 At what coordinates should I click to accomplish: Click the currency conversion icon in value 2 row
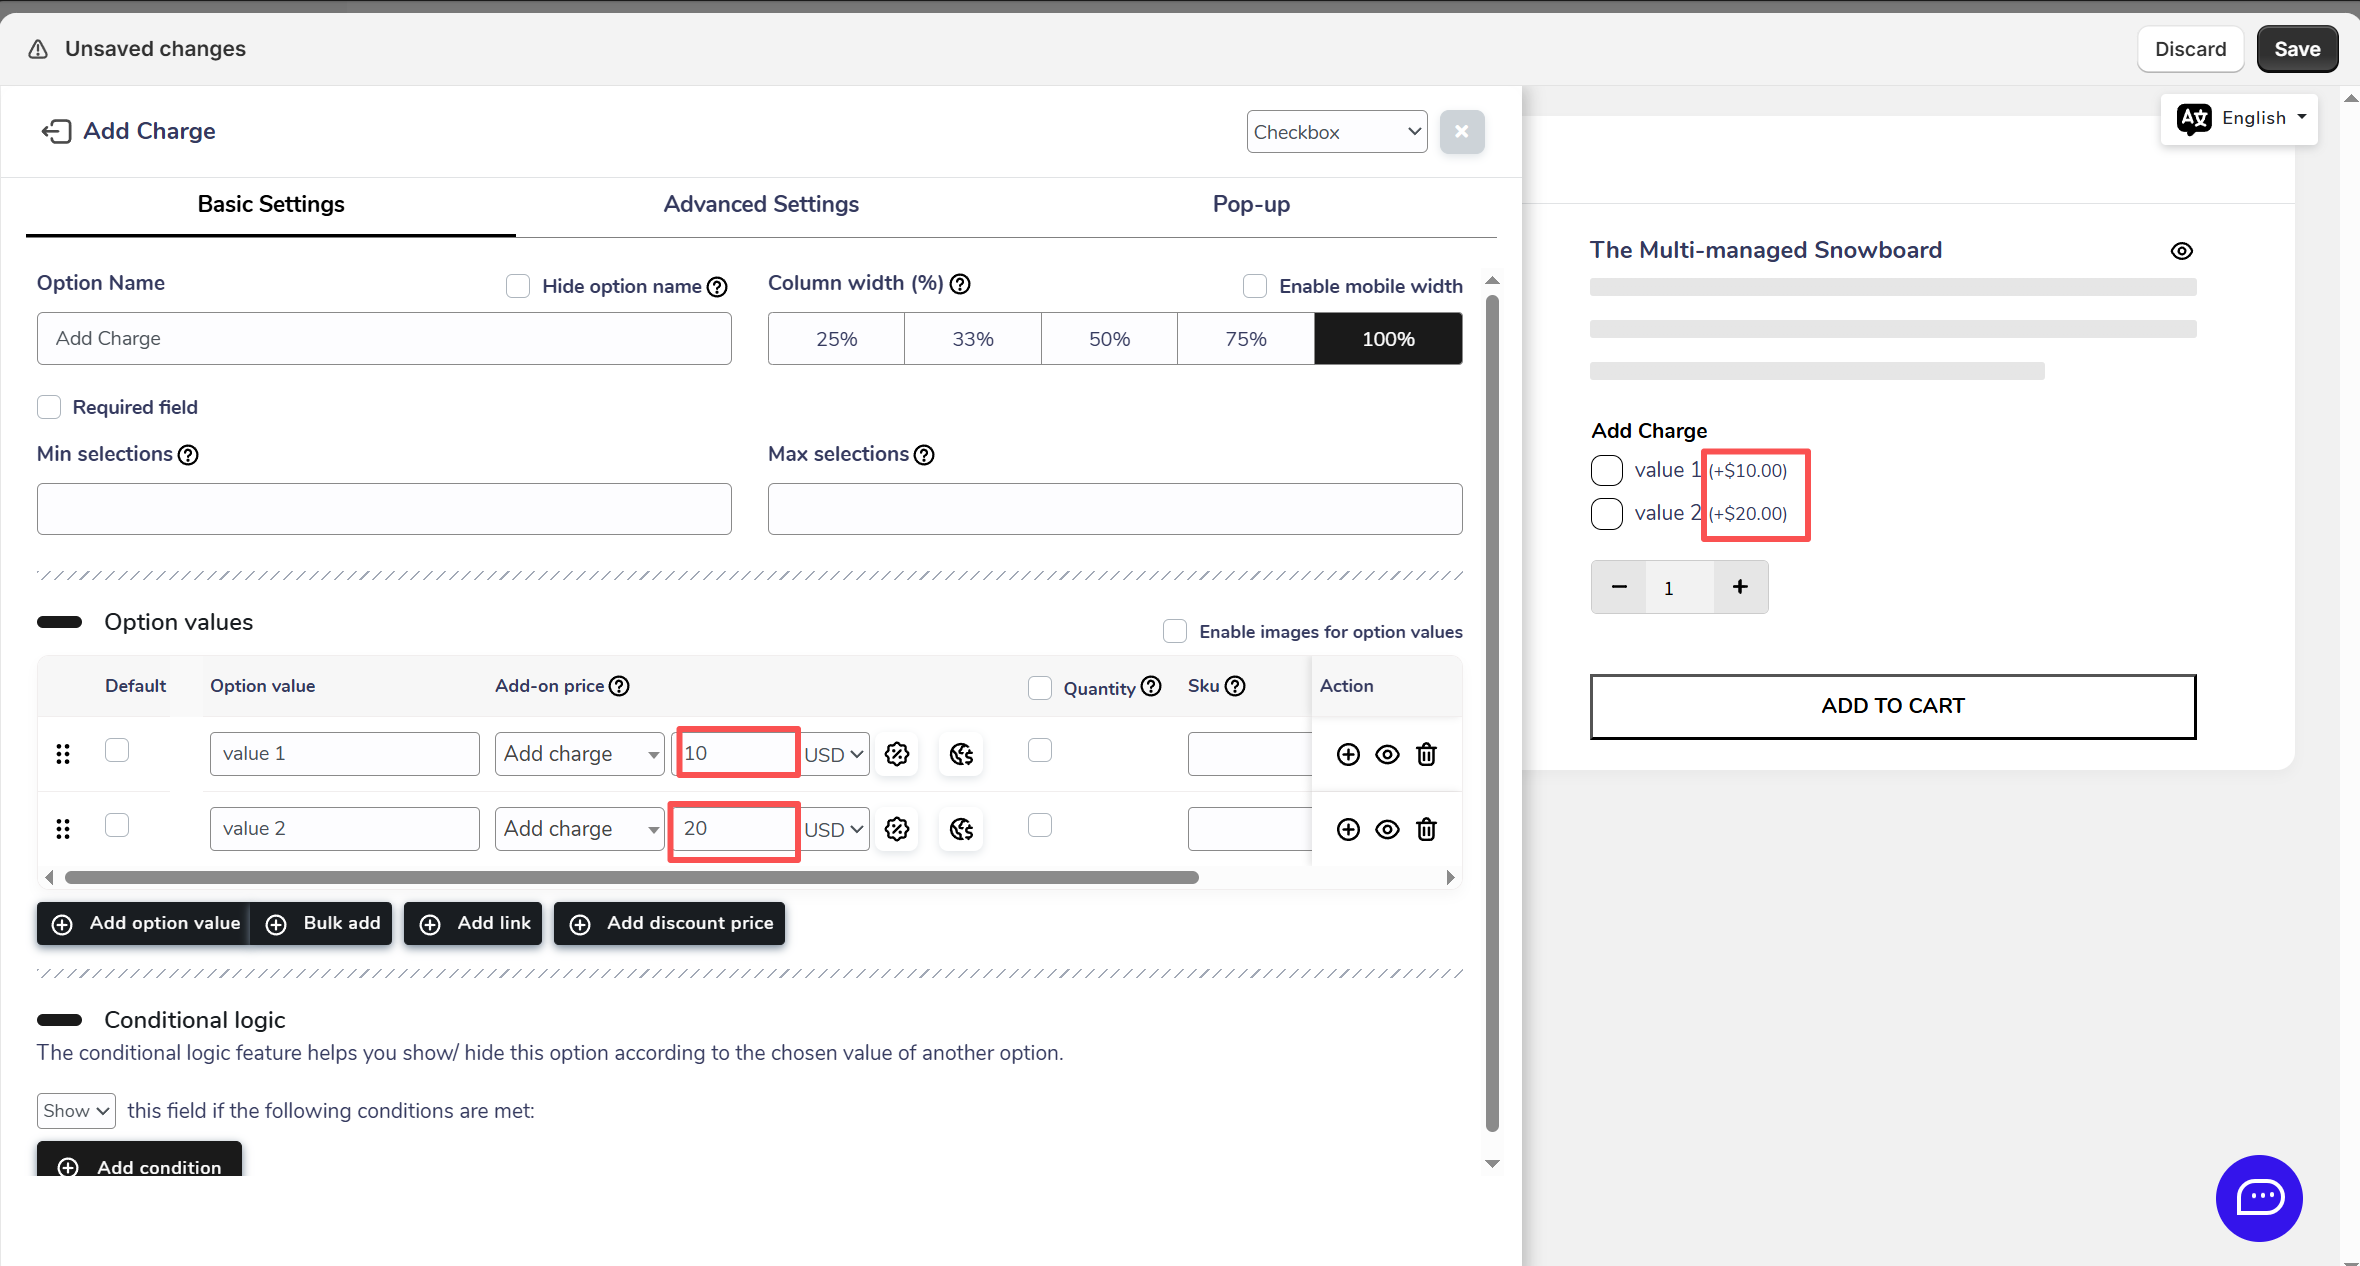961,829
